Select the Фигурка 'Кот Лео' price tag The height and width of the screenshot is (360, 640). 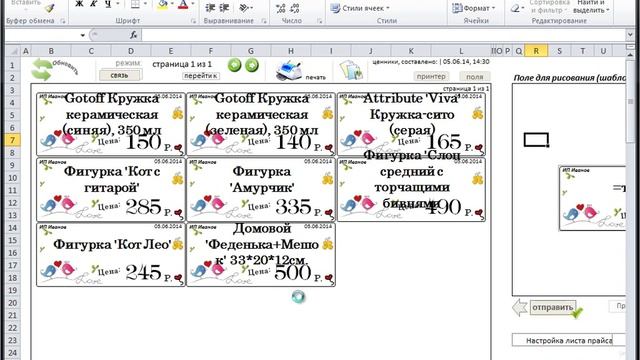click(x=111, y=255)
